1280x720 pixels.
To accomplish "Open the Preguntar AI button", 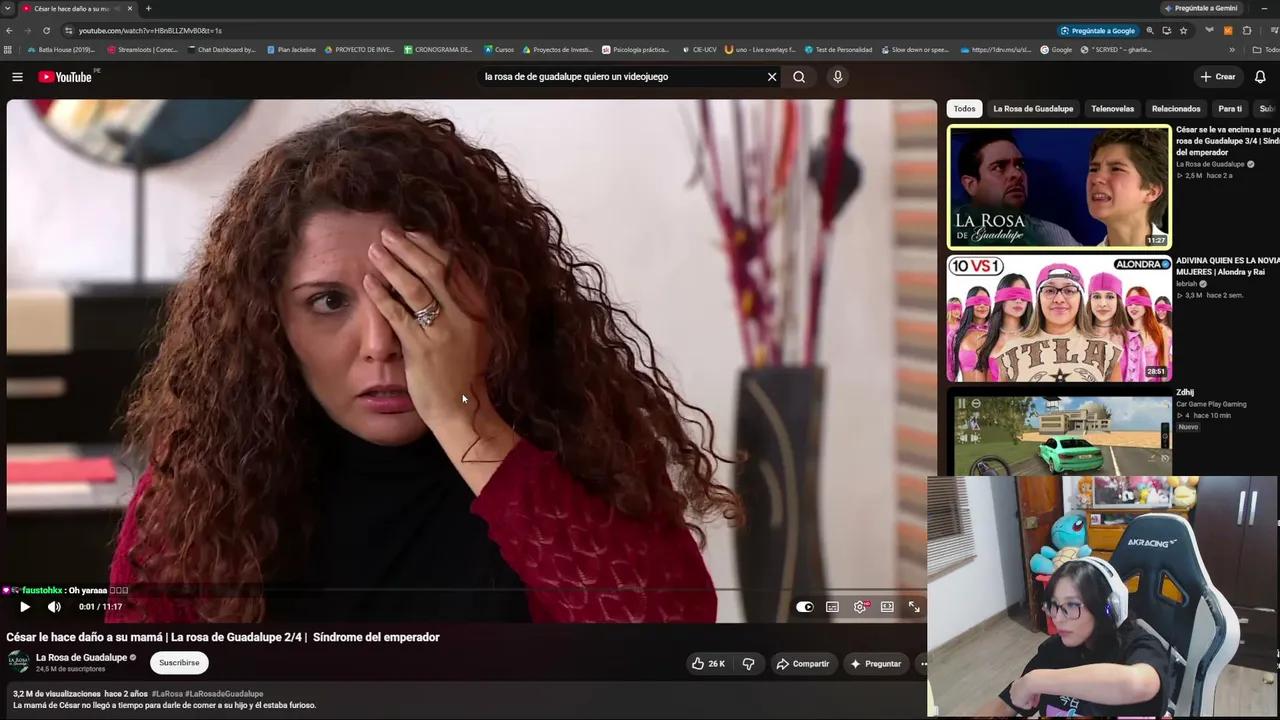I will (875, 663).
